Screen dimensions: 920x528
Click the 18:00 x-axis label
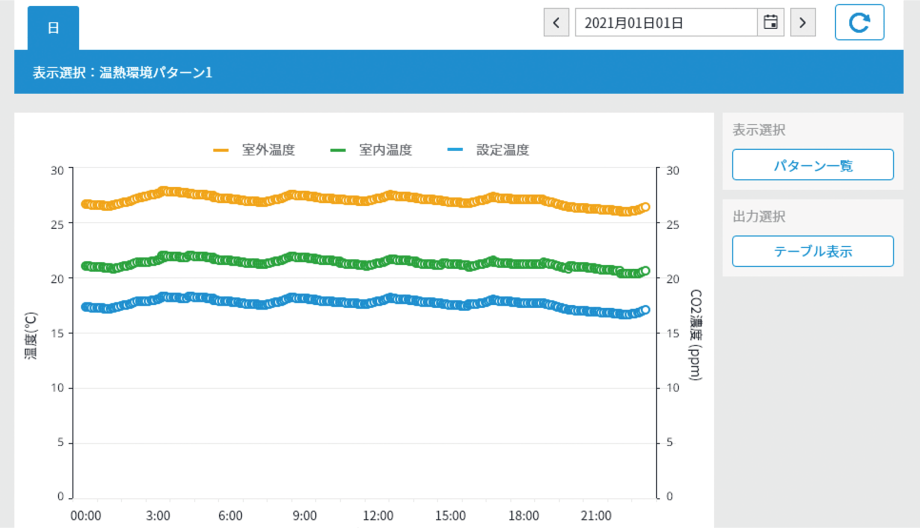point(523,516)
